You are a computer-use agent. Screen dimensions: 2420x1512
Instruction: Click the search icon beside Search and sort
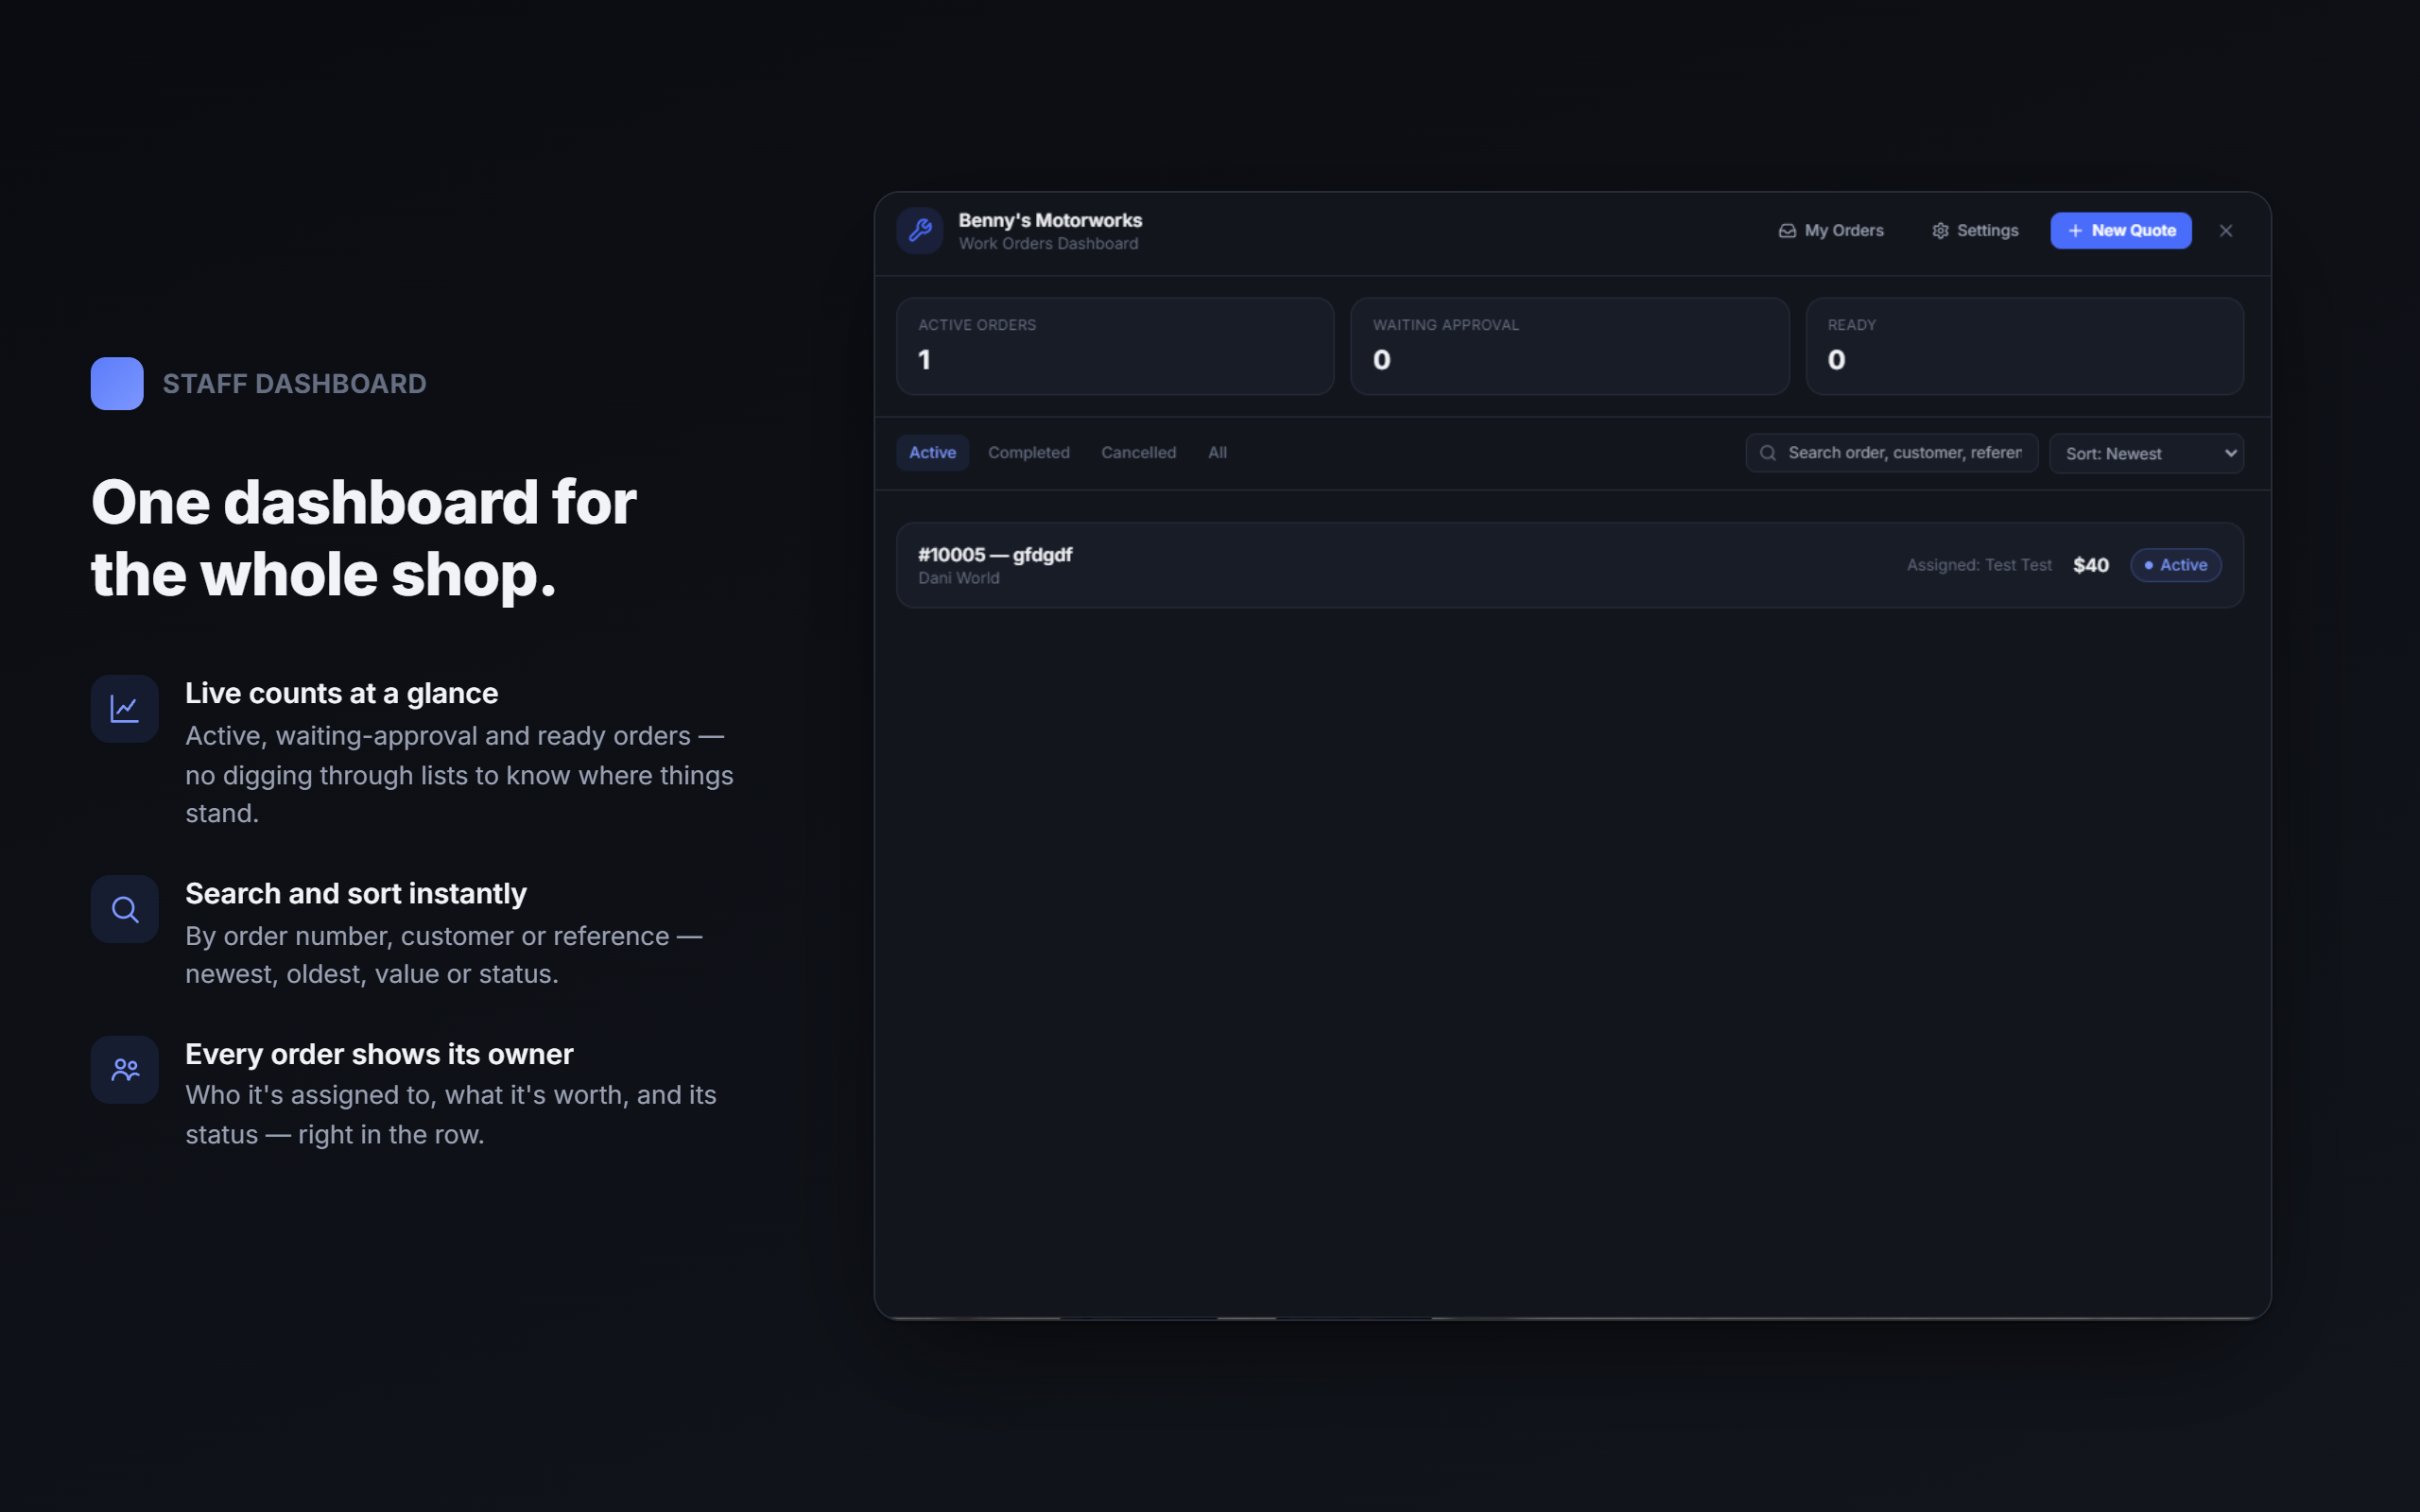point(124,909)
